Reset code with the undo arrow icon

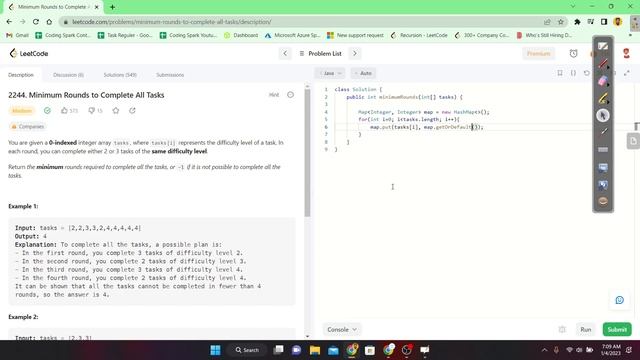click(x=587, y=73)
